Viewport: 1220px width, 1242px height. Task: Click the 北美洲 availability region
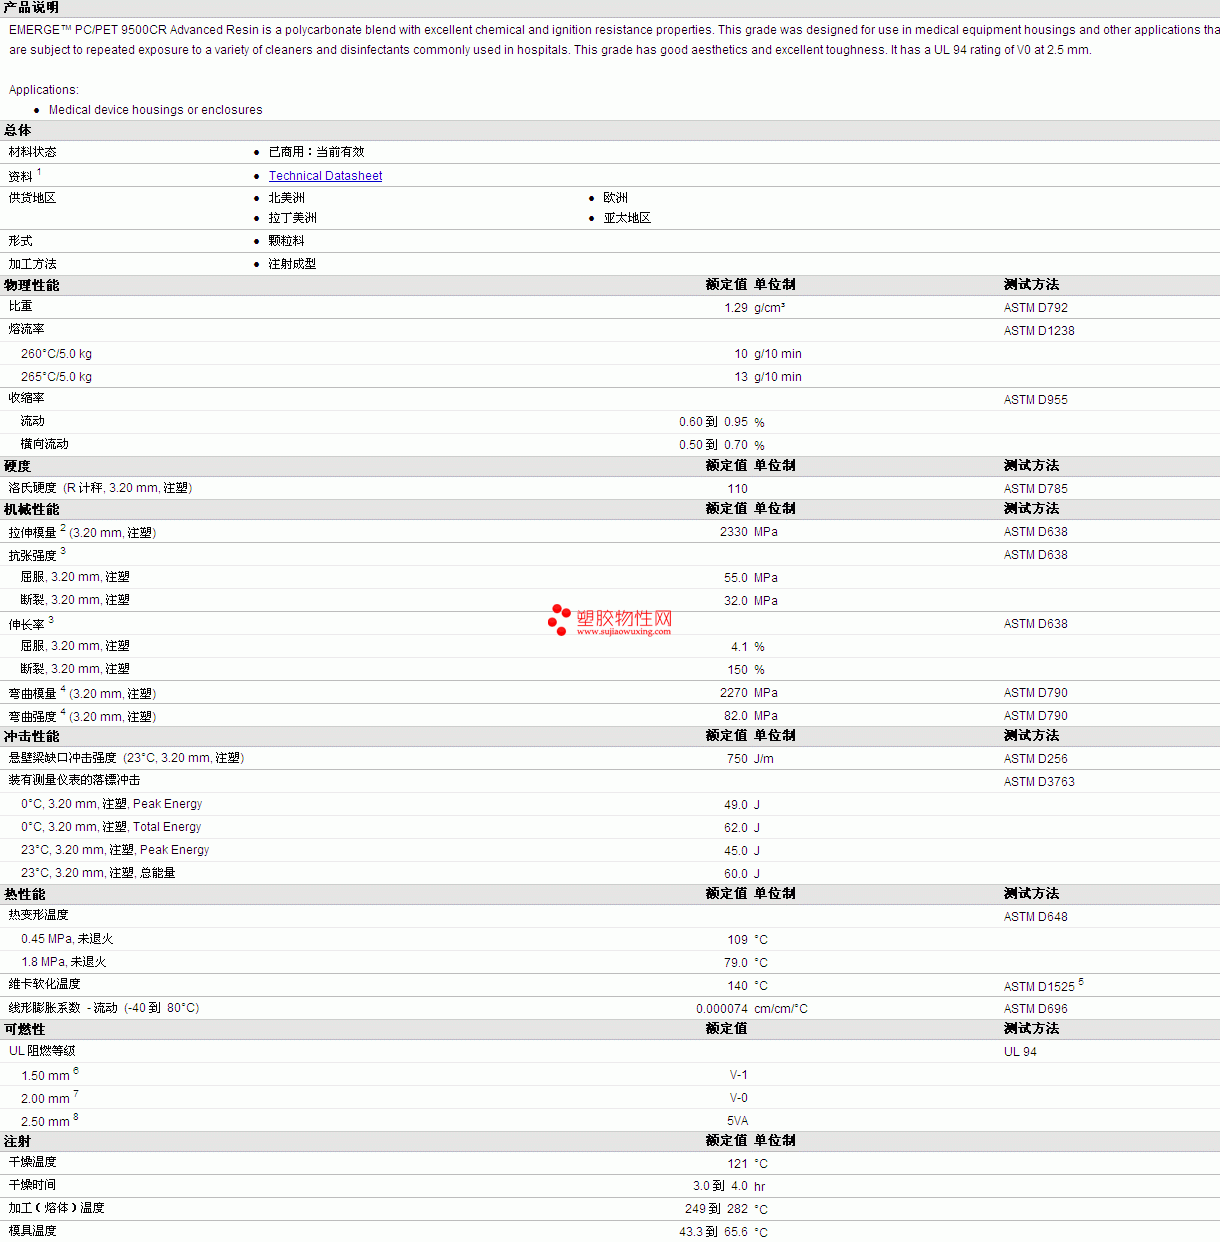pos(286,198)
